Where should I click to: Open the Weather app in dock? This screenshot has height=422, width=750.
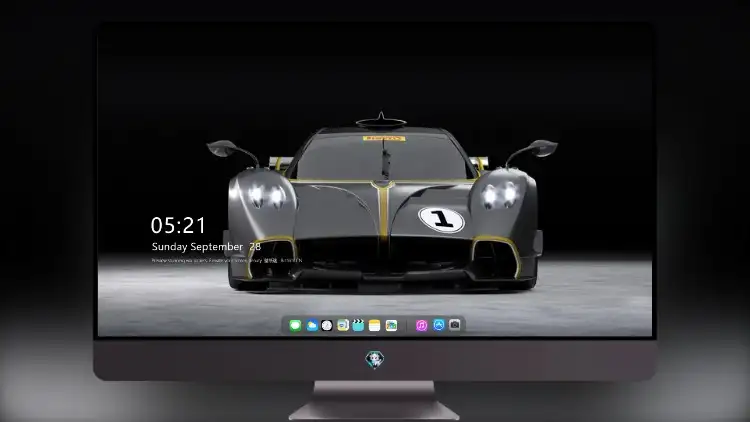(x=311, y=325)
